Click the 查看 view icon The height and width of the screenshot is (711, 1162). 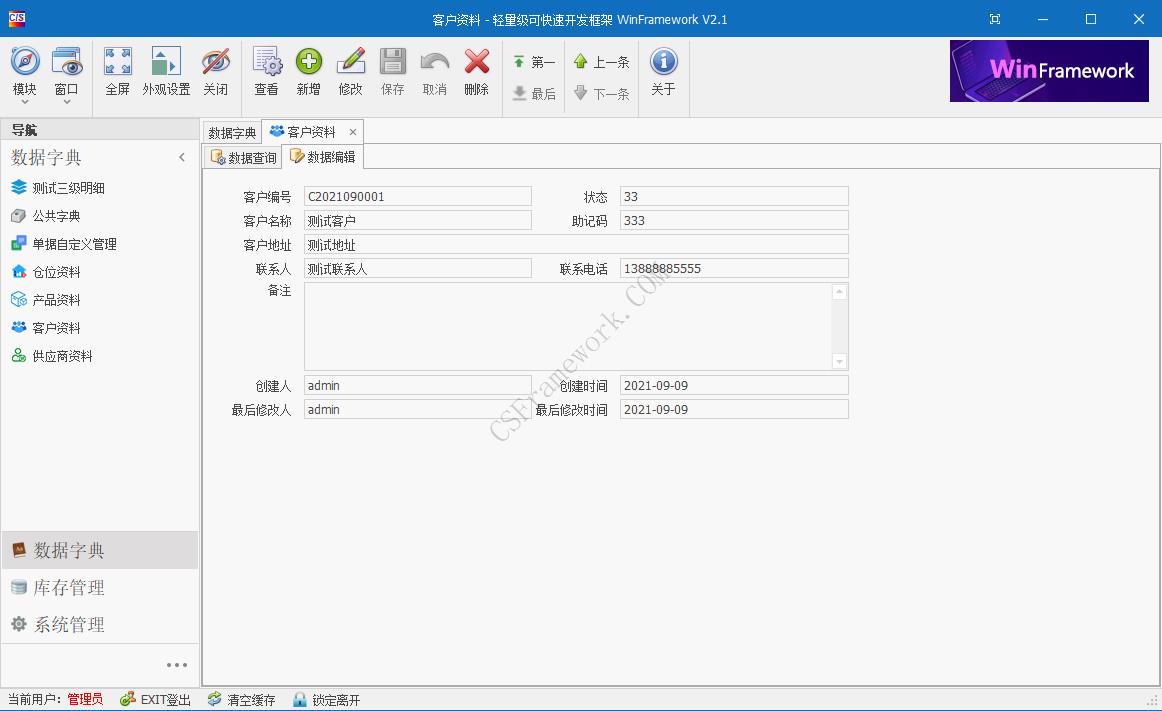(266, 70)
